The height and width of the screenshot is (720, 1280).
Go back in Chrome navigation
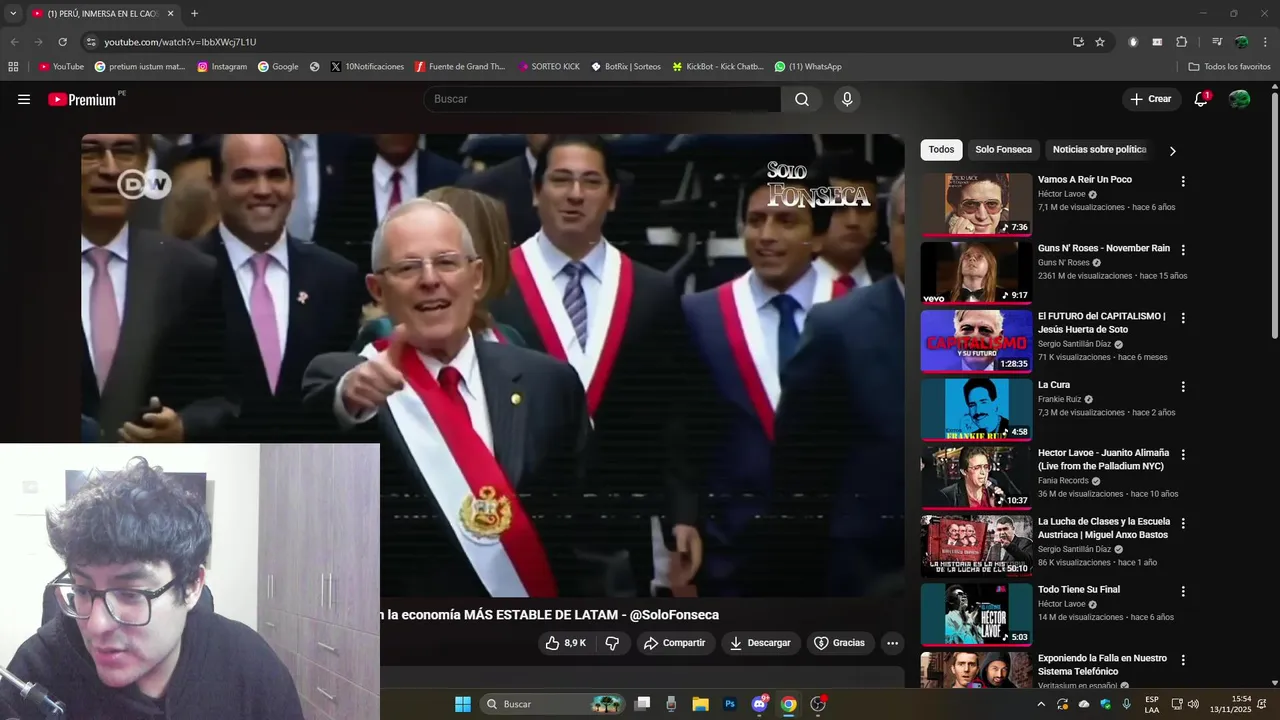coord(14,42)
